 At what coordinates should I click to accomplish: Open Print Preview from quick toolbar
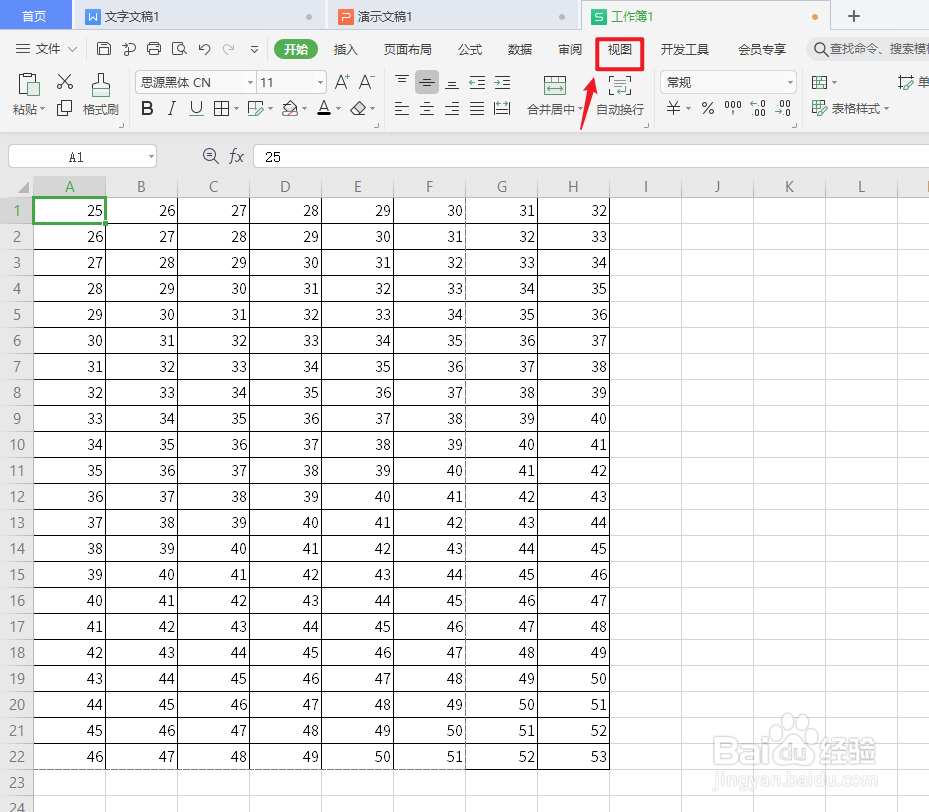point(179,49)
